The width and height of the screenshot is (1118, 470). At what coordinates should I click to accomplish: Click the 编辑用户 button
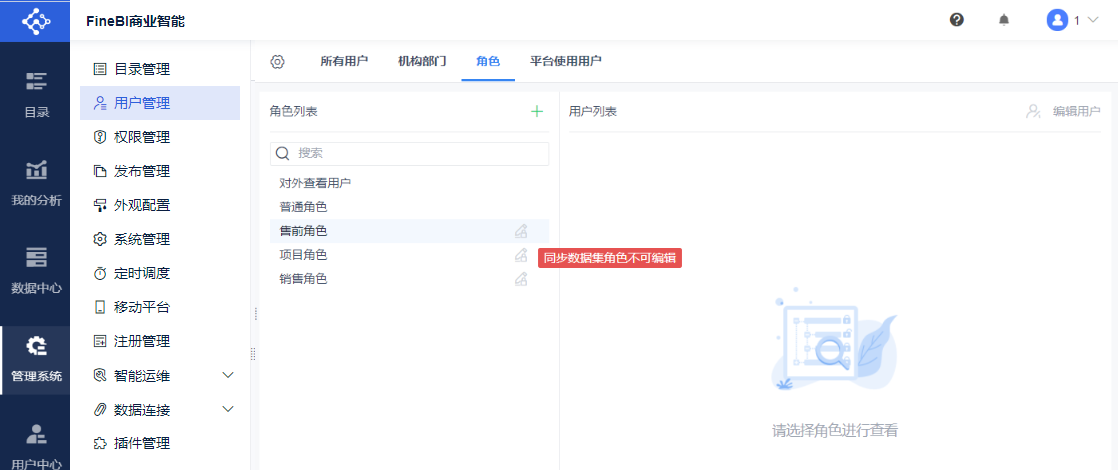(x=1064, y=111)
